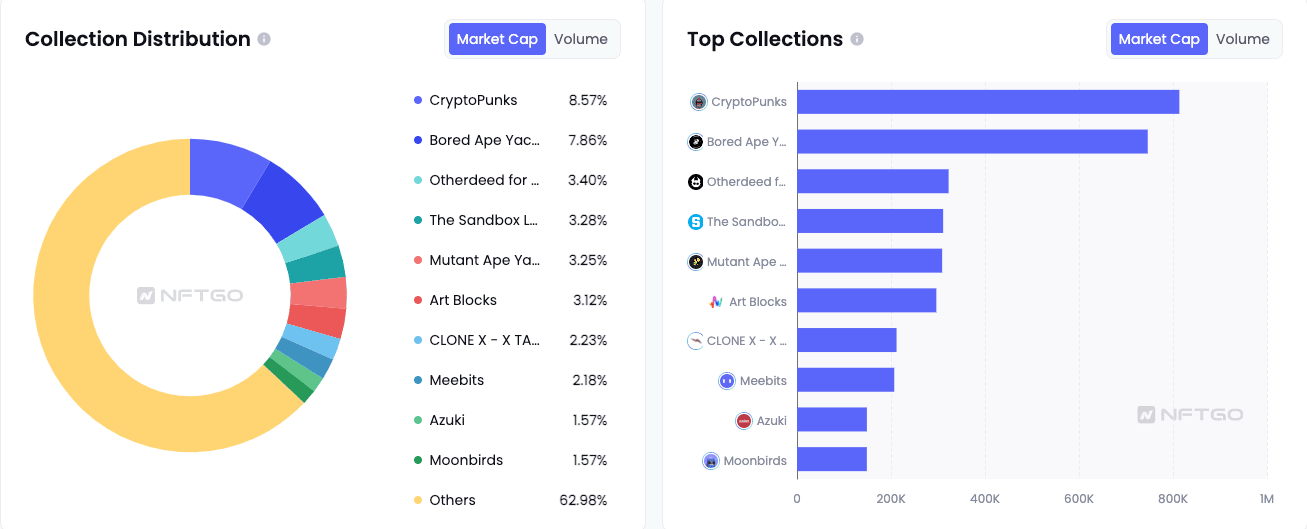The width and height of the screenshot is (1307, 529).
Task: Click info icon beside Top Collections title
Action: tap(857, 39)
